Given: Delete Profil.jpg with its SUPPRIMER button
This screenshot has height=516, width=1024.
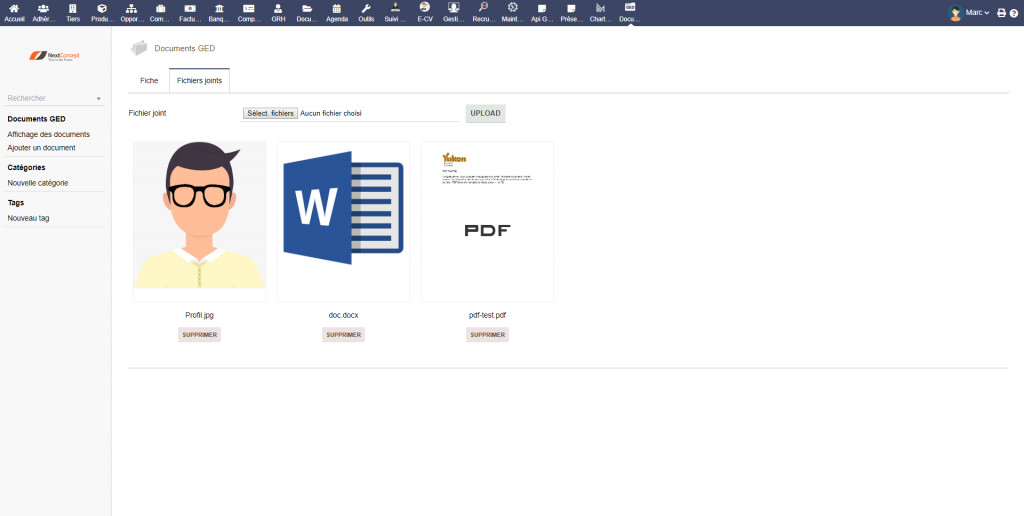Looking at the screenshot, I should tap(199, 334).
